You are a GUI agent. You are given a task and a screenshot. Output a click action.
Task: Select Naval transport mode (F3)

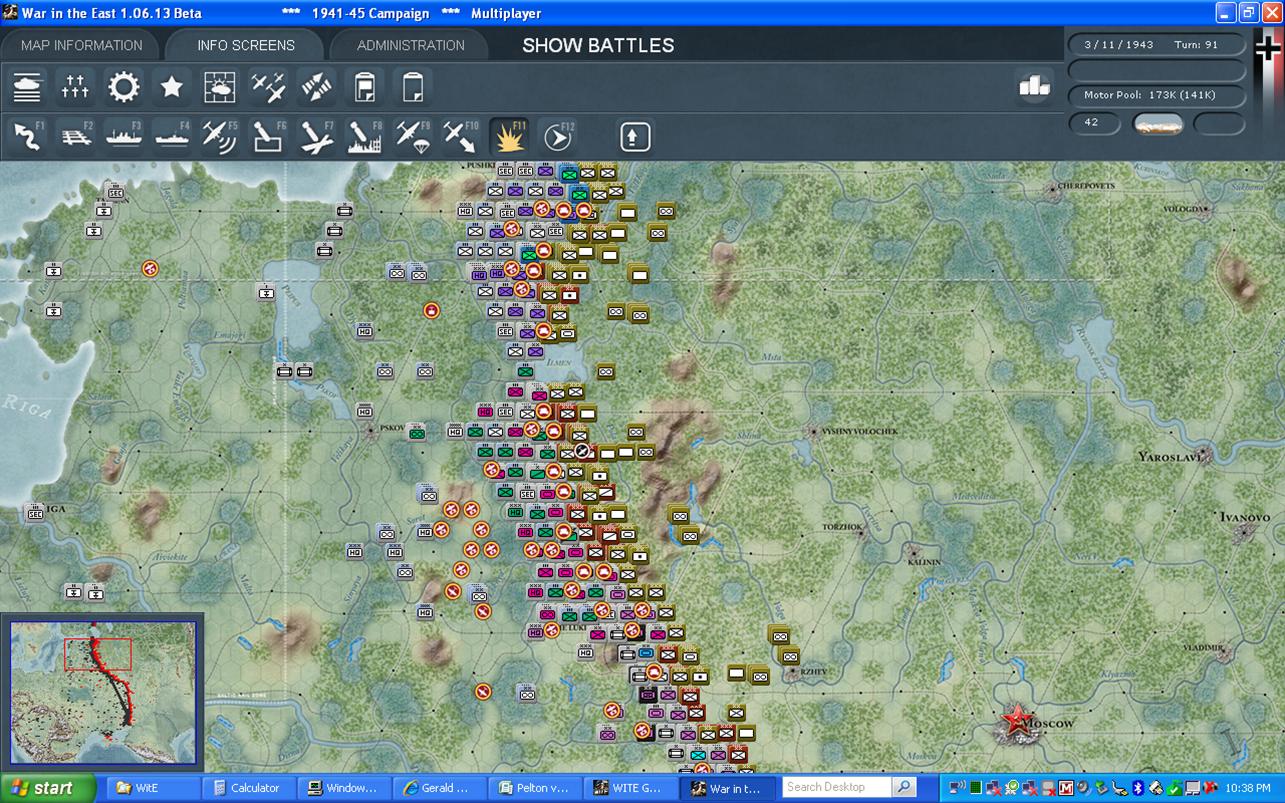[124, 136]
